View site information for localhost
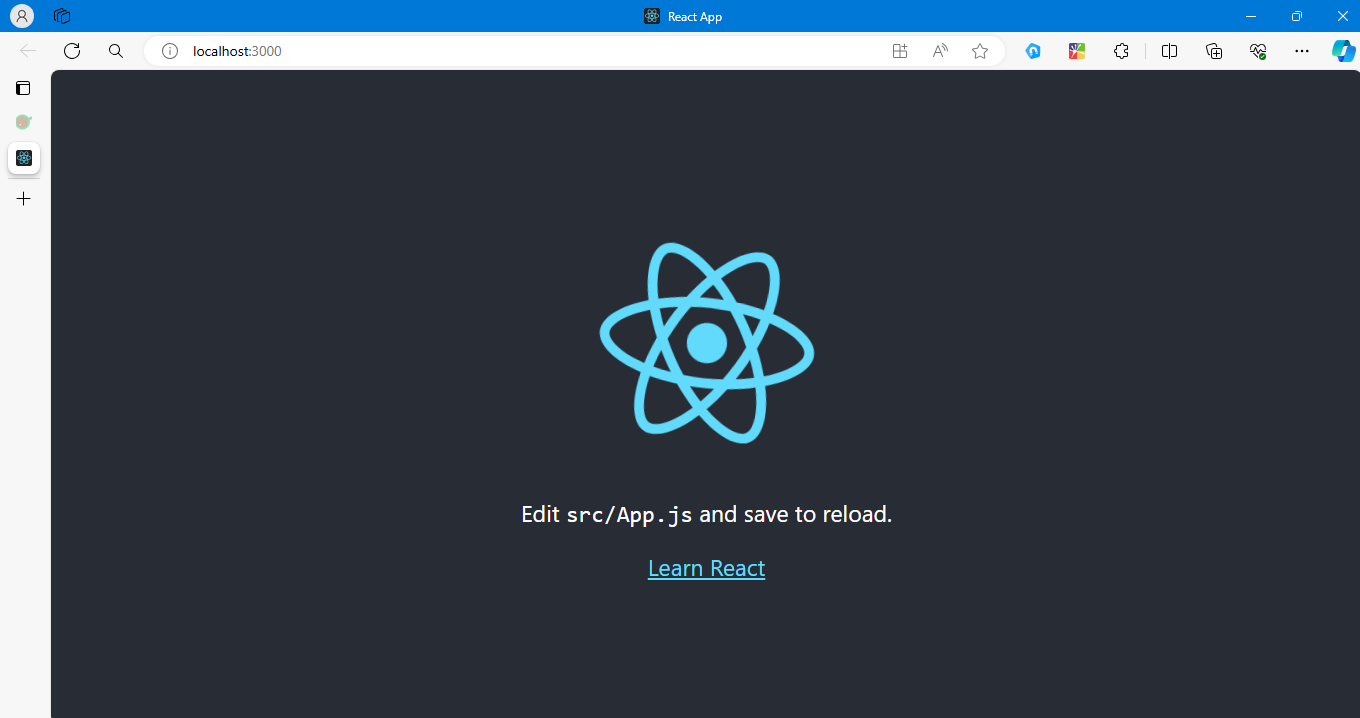 coord(169,51)
